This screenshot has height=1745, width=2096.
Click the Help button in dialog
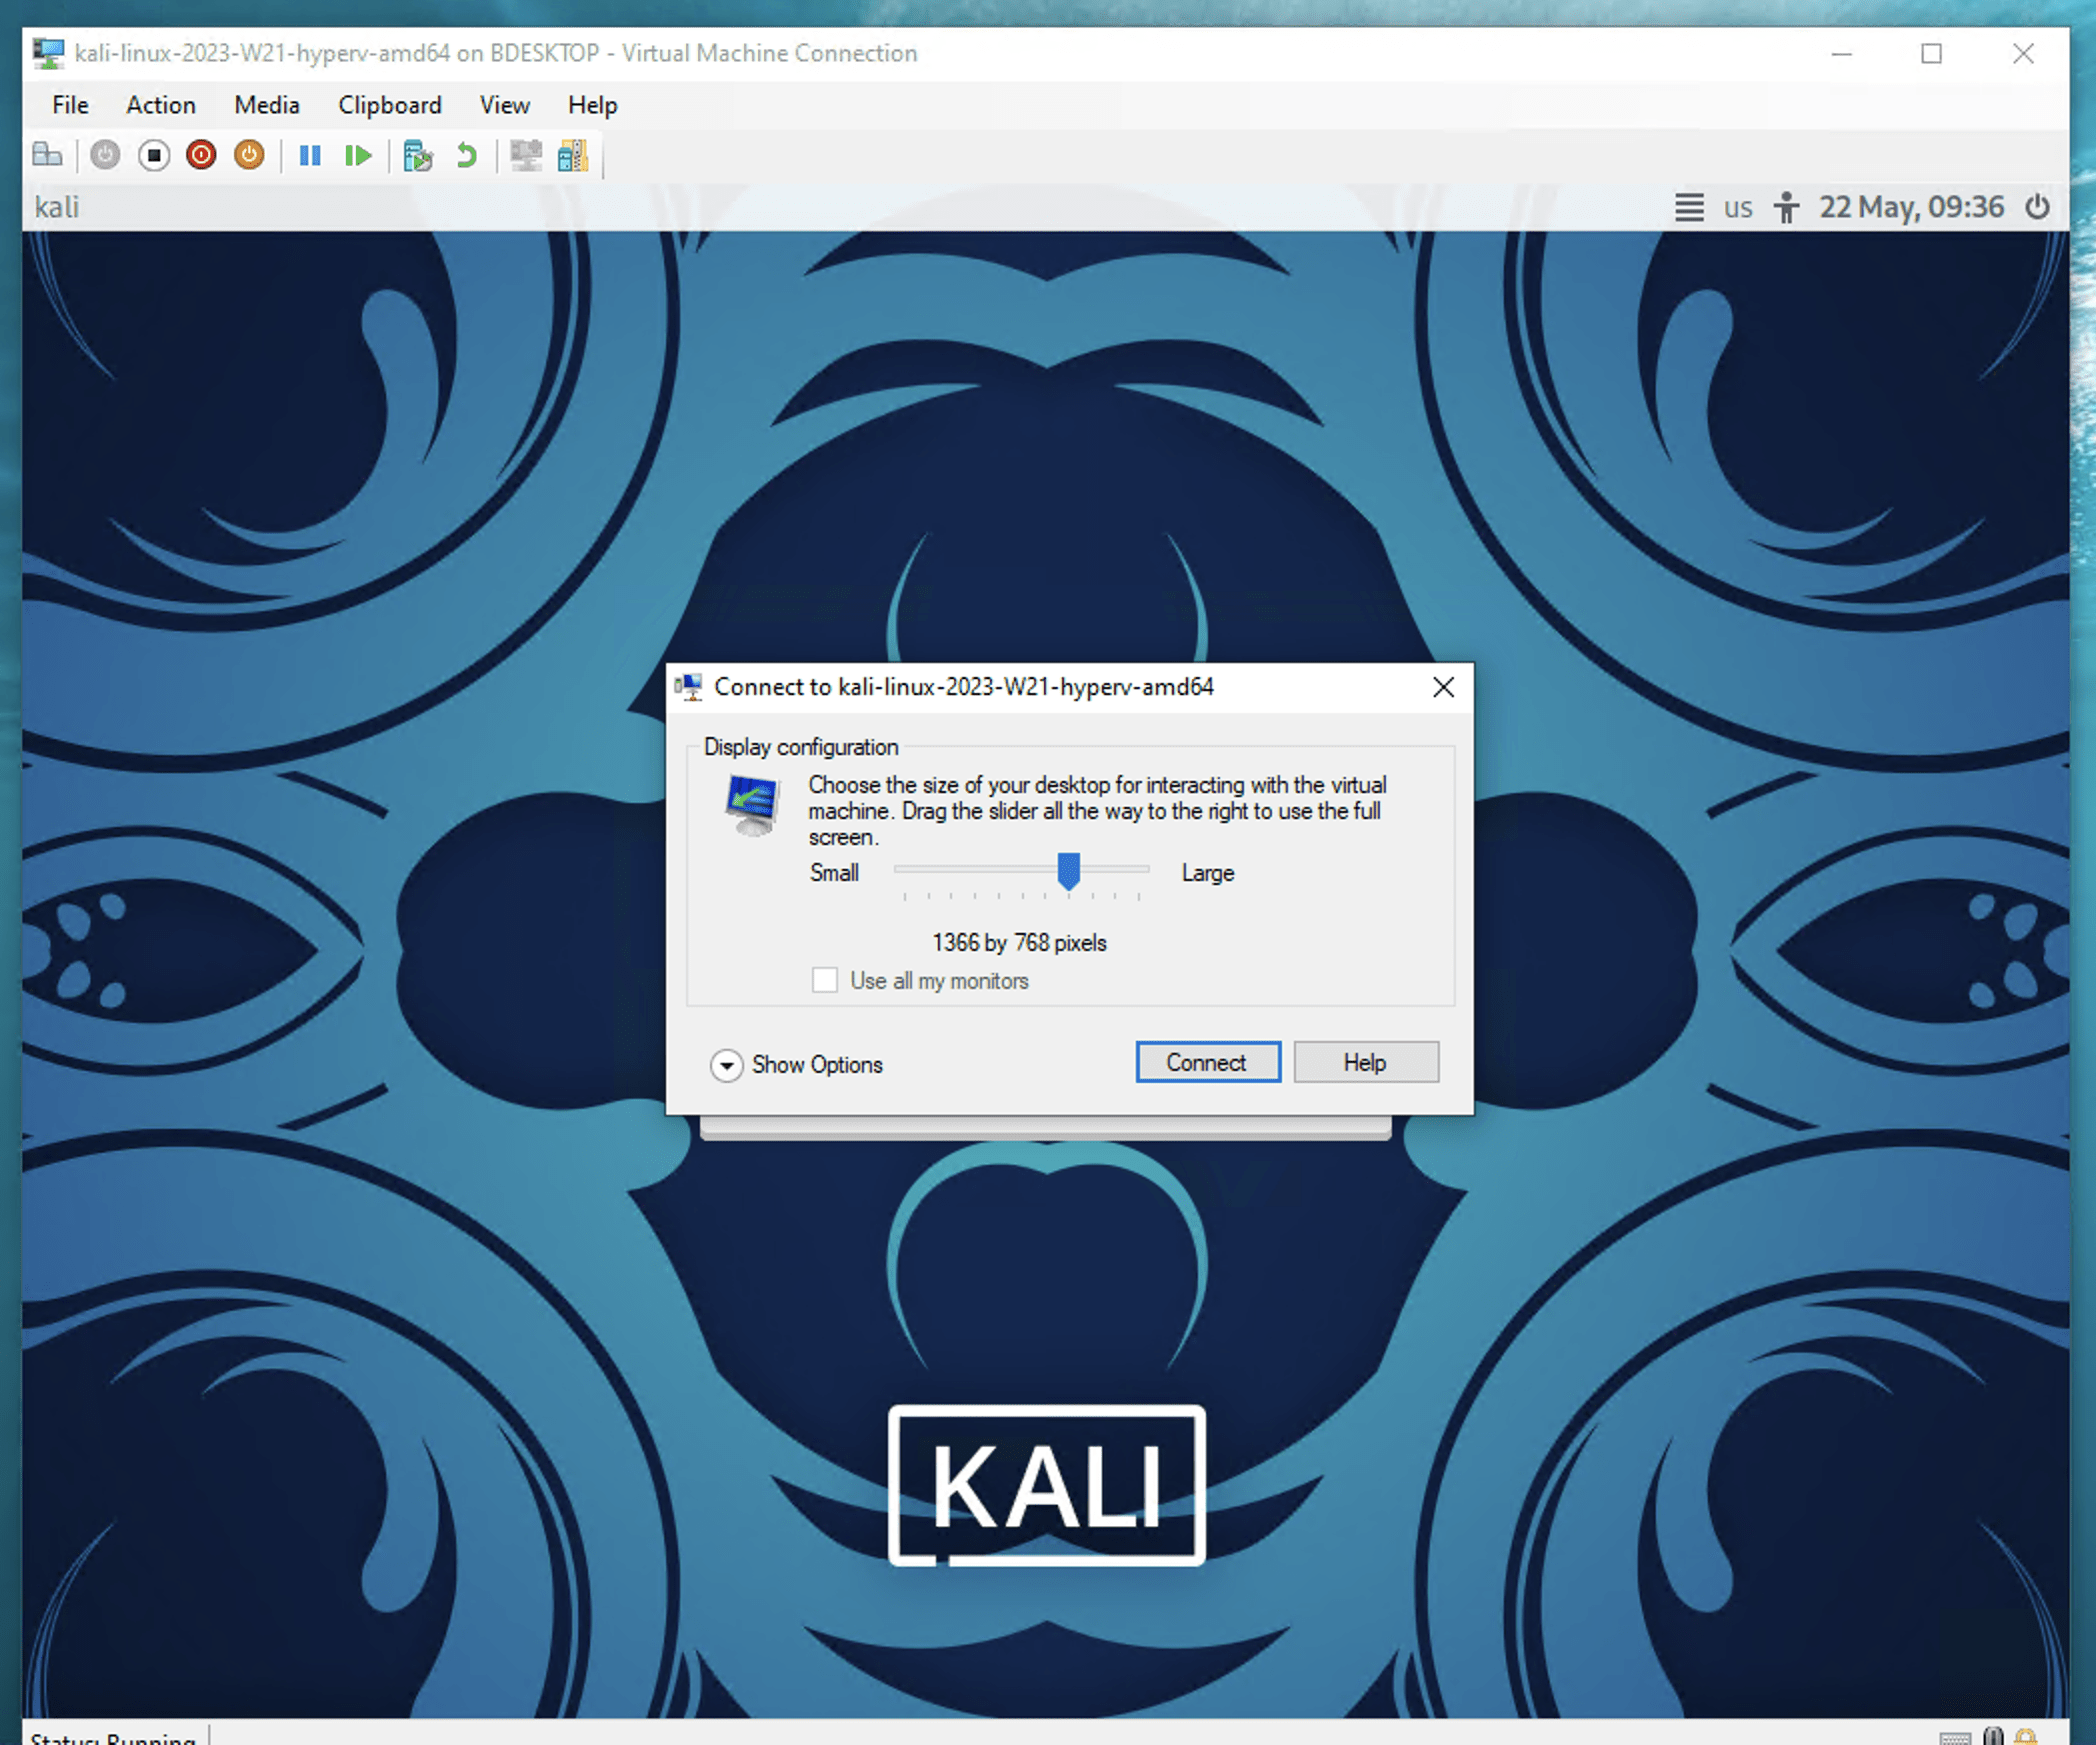pyautogui.click(x=1365, y=1062)
